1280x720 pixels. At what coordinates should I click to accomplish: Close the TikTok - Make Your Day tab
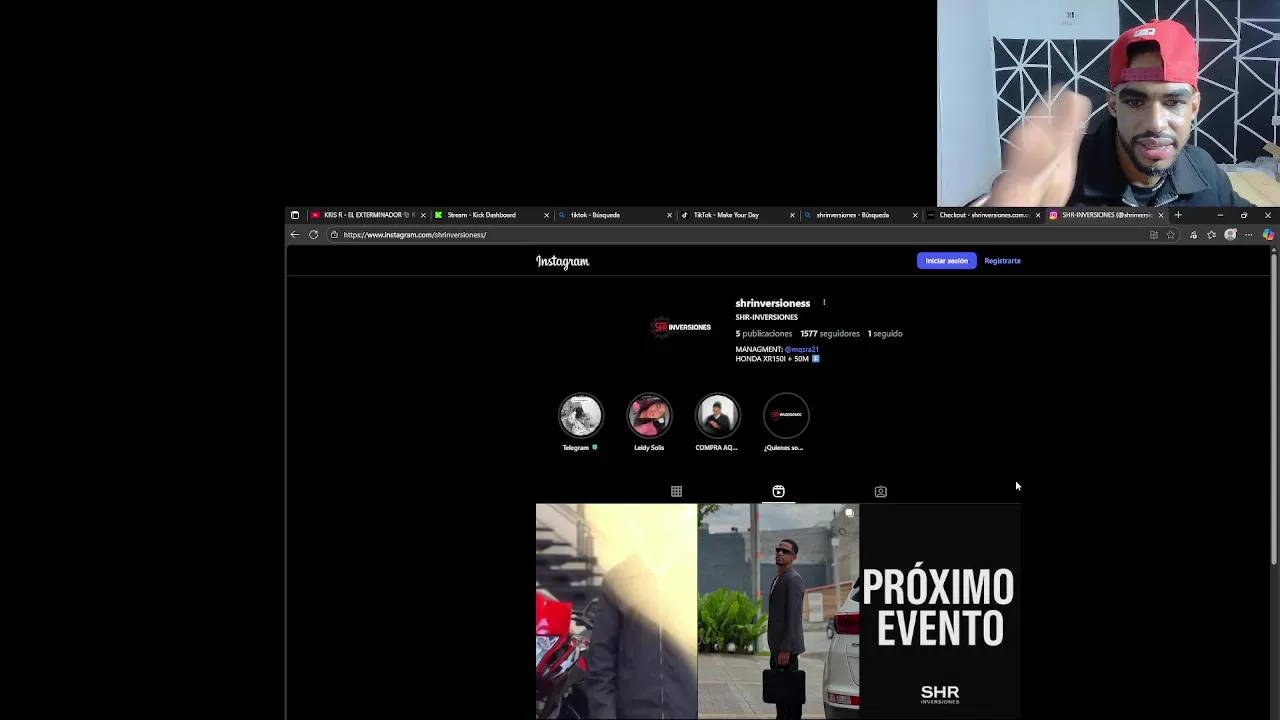pos(792,215)
